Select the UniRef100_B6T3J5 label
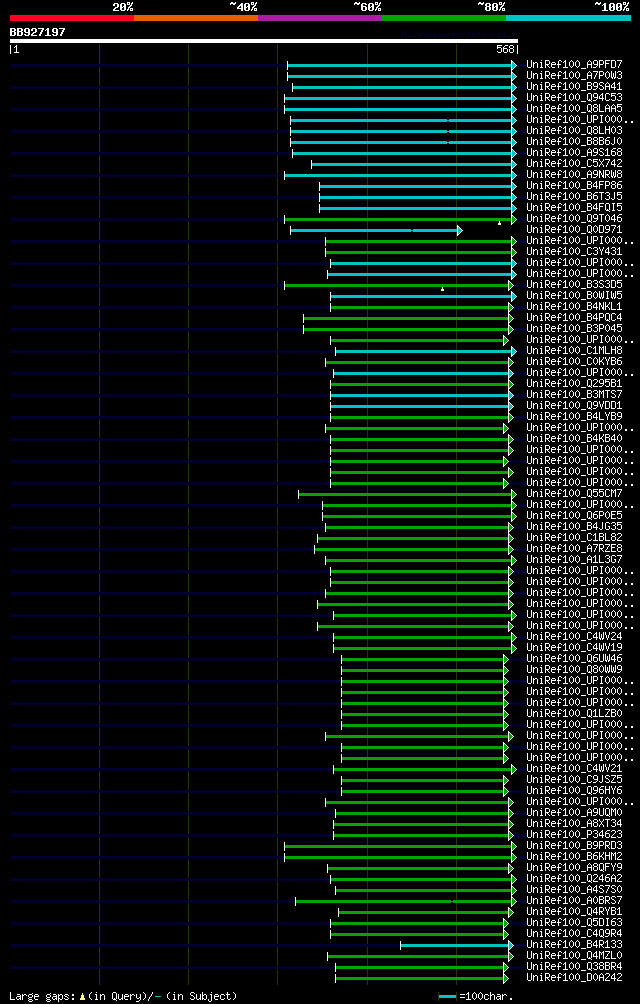This screenshot has width=640, height=1004. tap(574, 197)
